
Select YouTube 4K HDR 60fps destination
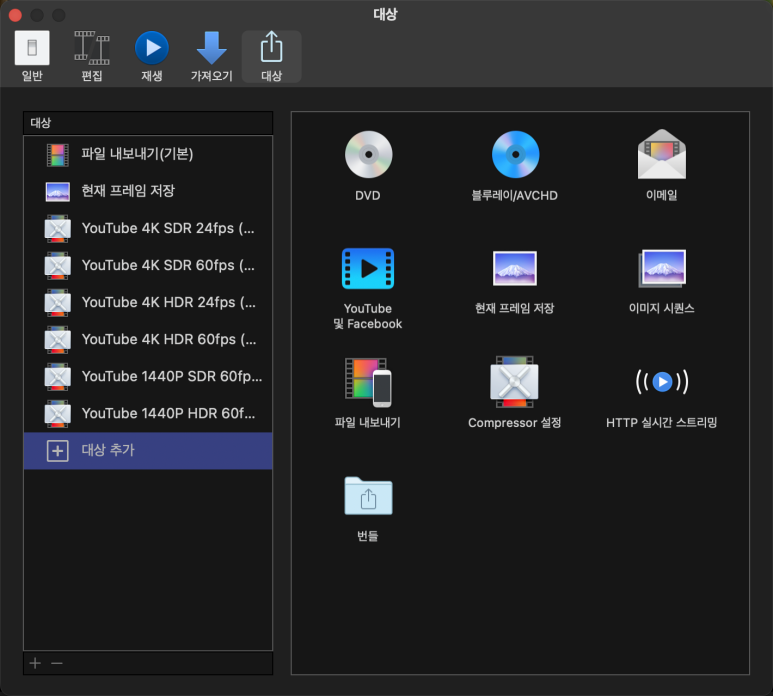point(148,339)
